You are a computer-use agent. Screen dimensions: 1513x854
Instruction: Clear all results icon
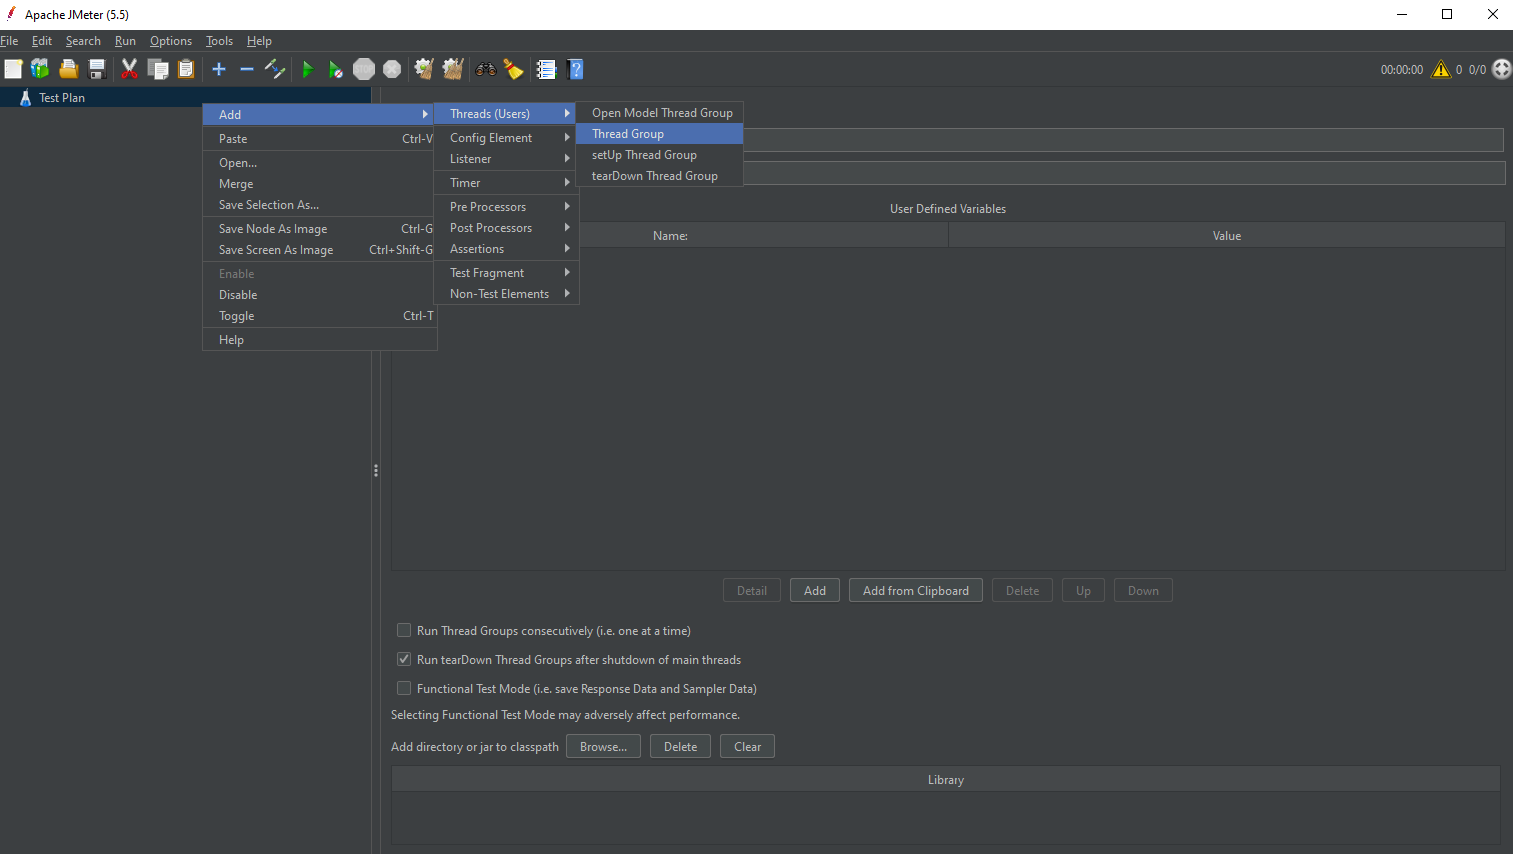453,69
